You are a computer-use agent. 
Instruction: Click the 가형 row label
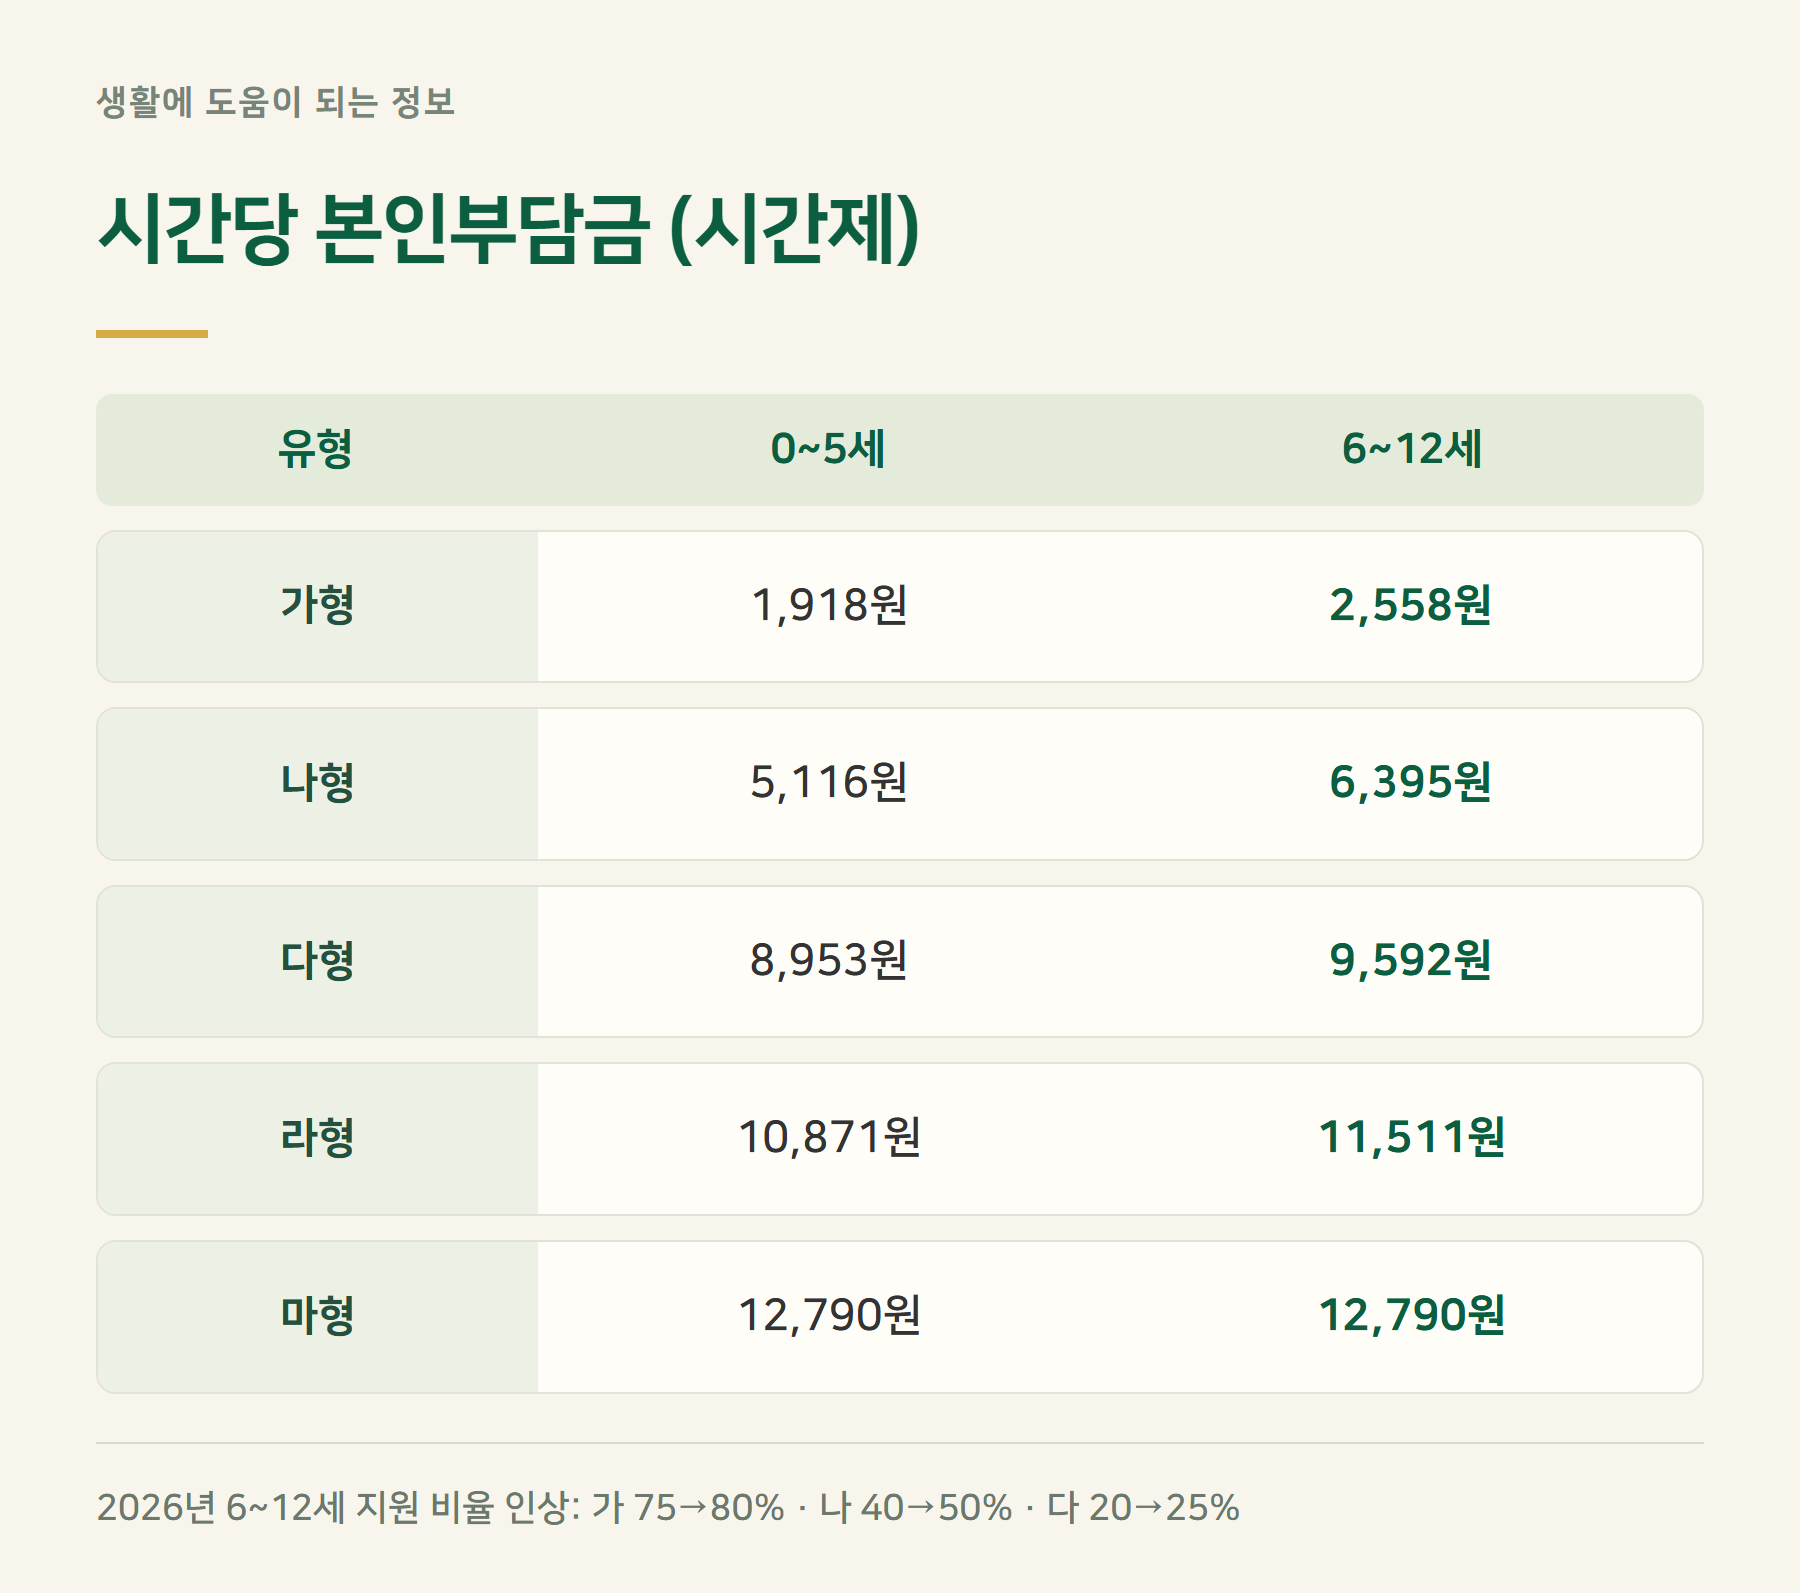pyautogui.click(x=317, y=606)
